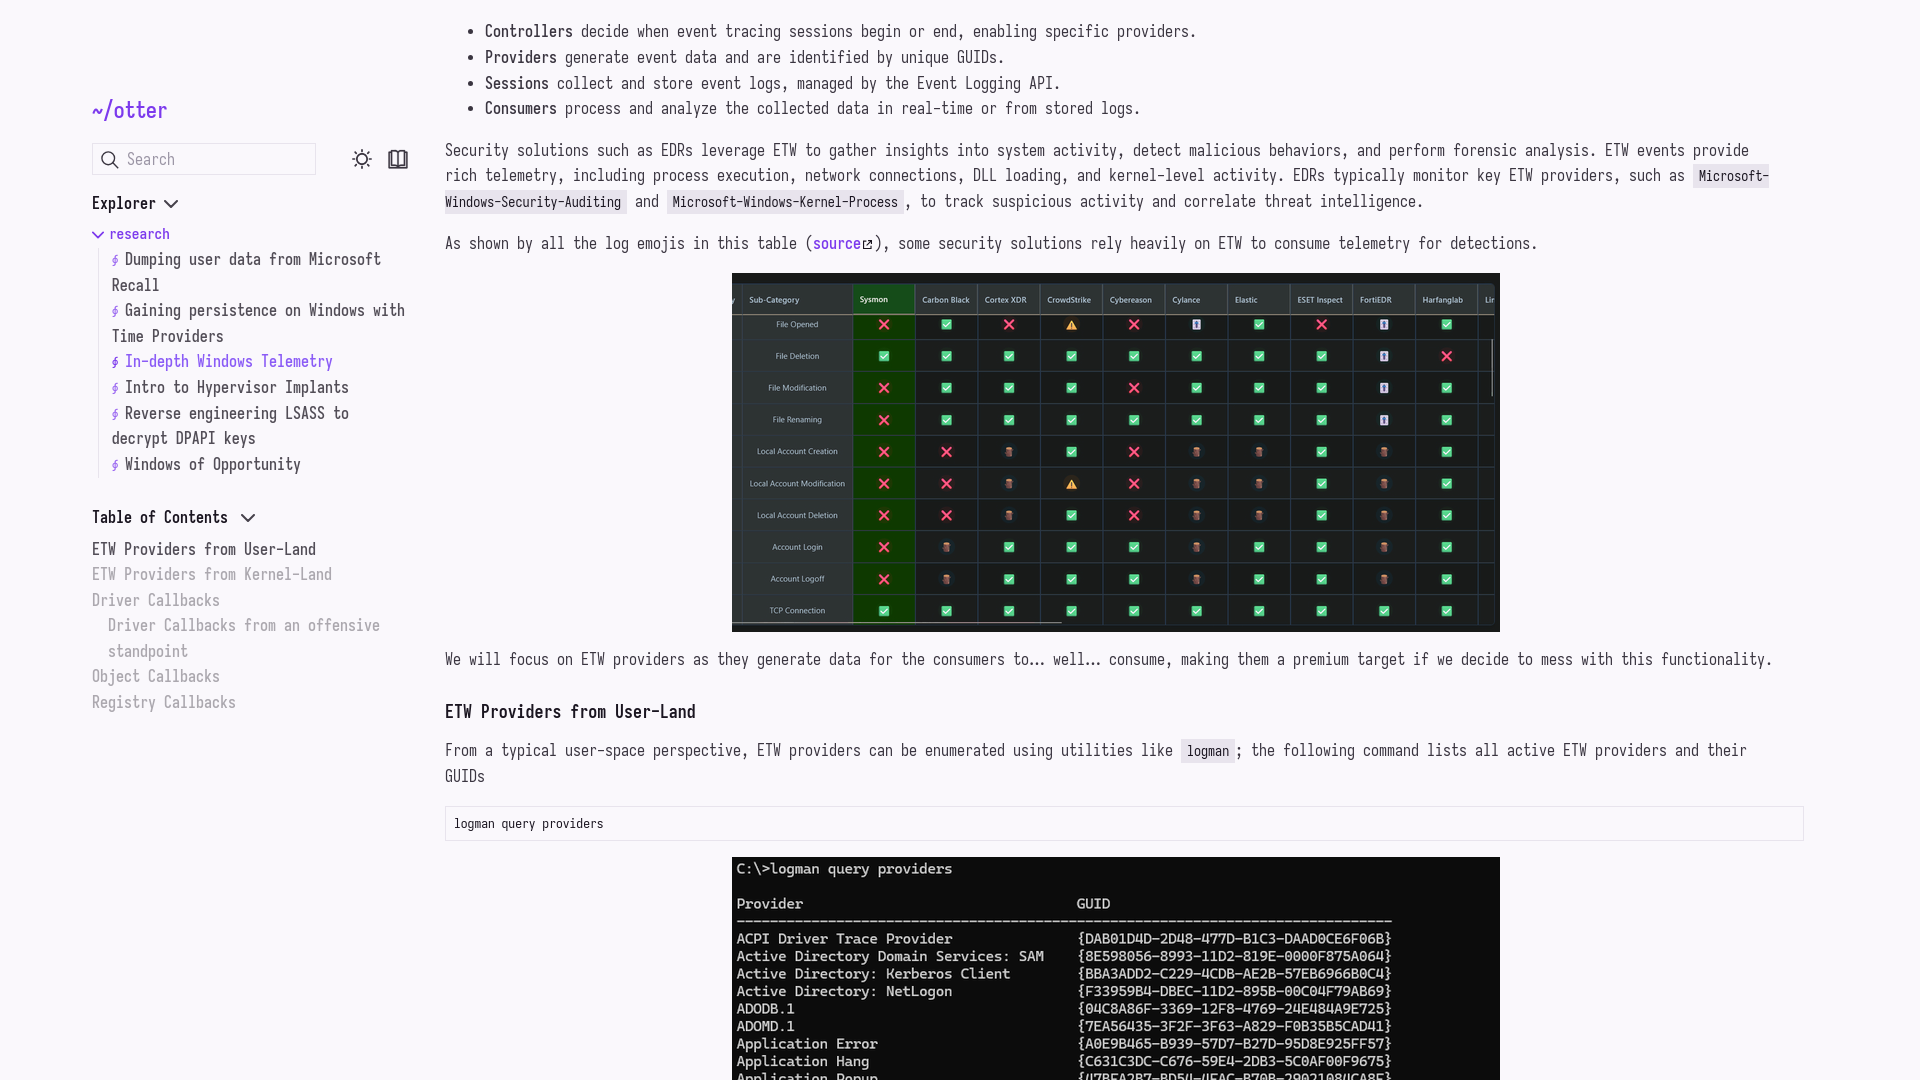Click the search magnifier icon
The height and width of the screenshot is (1080, 1920).
pyautogui.click(x=110, y=160)
